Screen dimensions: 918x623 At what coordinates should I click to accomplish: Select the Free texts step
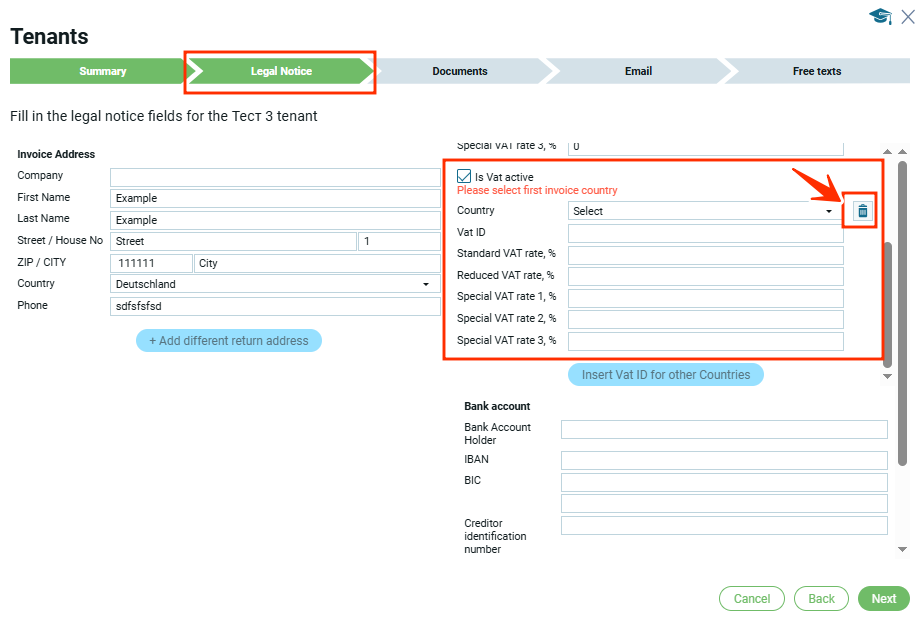pyautogui.click(x=816, y=71)
